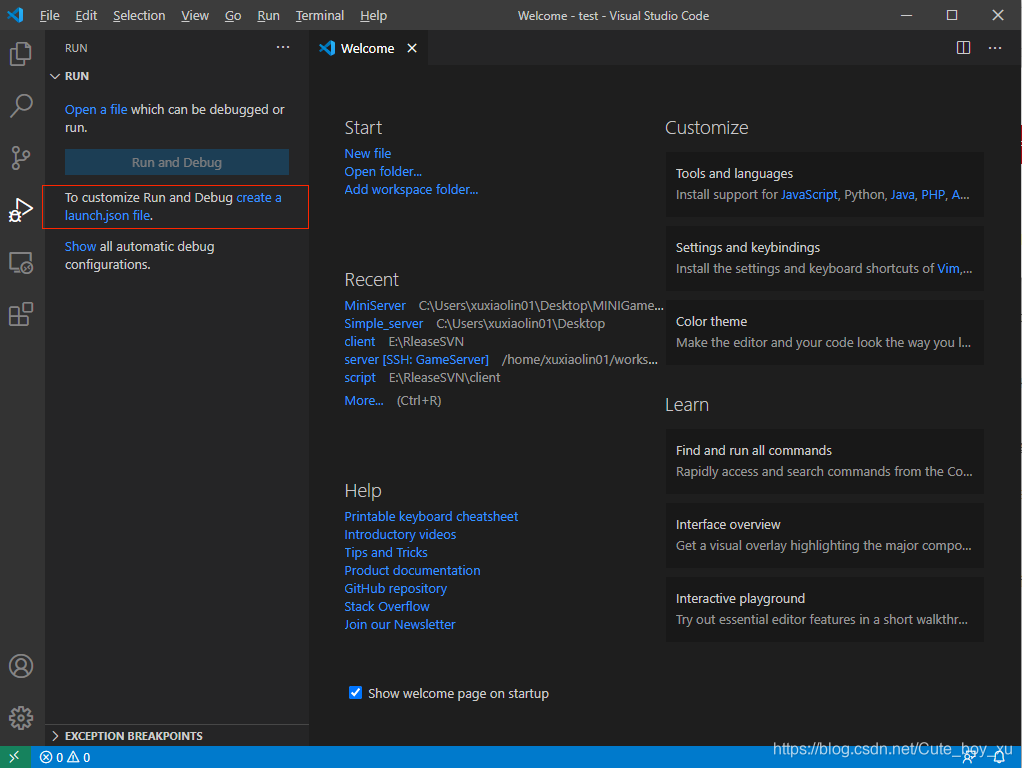Open Product documentation link
Viewport: 1022px width, 768px height.
412,570
